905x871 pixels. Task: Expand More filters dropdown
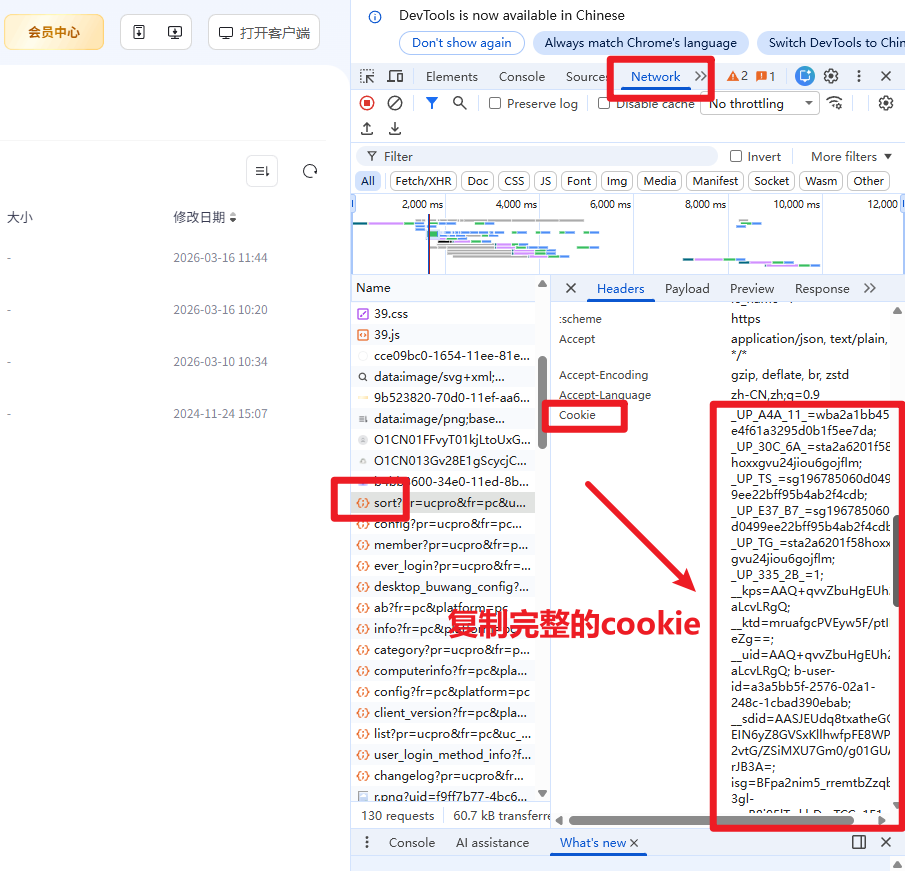tap(851, 156)
